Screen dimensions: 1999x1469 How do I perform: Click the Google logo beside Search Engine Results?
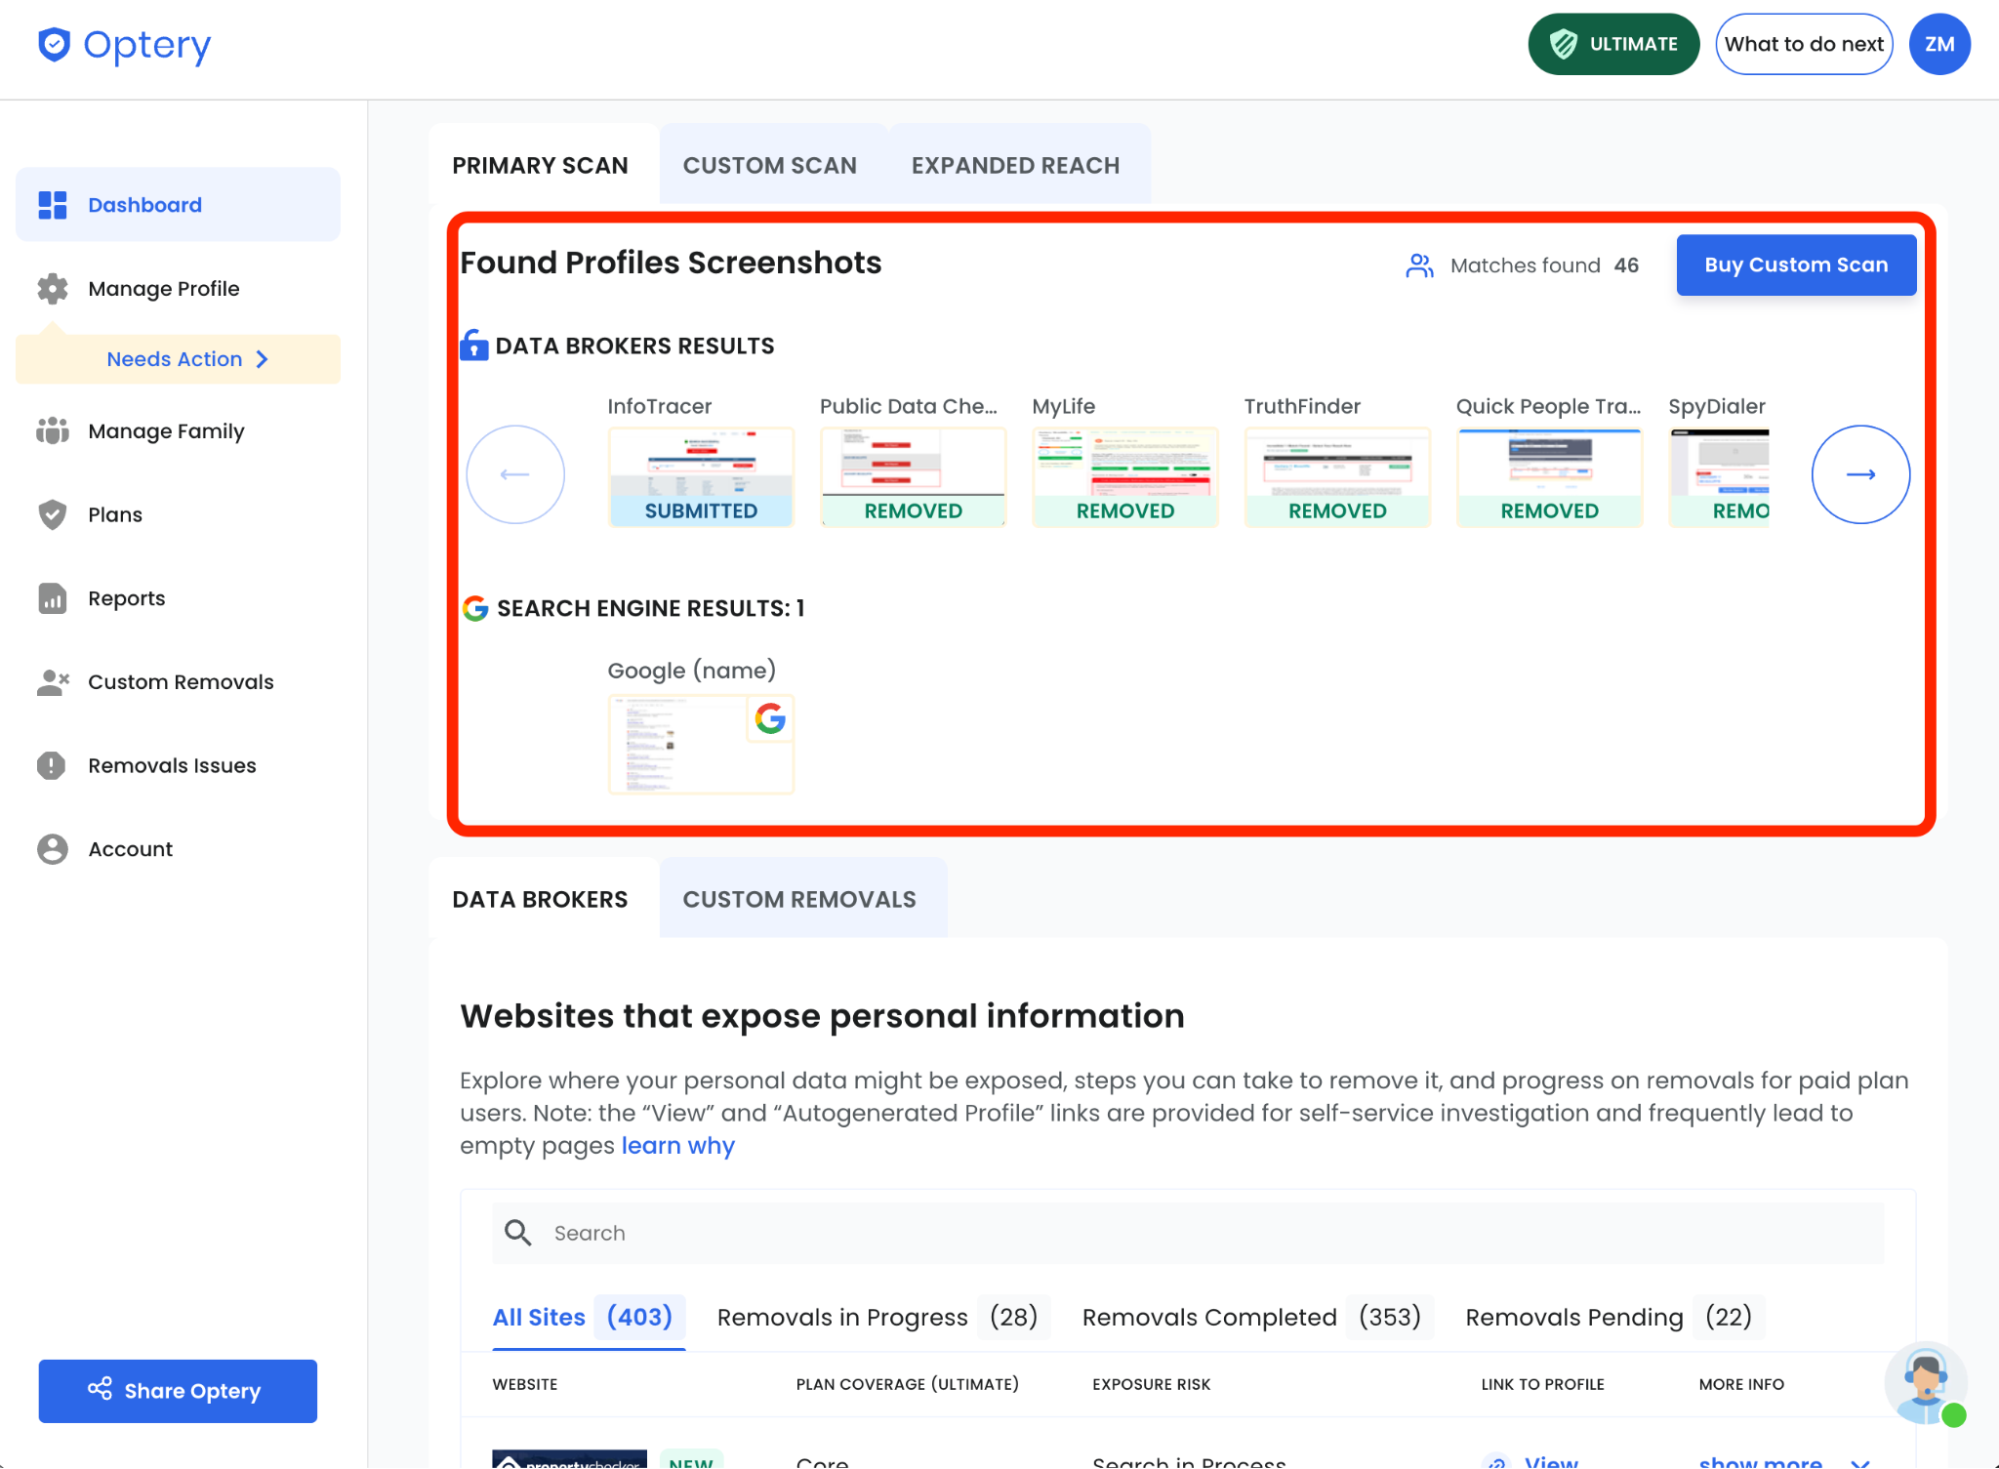point(475,608)
